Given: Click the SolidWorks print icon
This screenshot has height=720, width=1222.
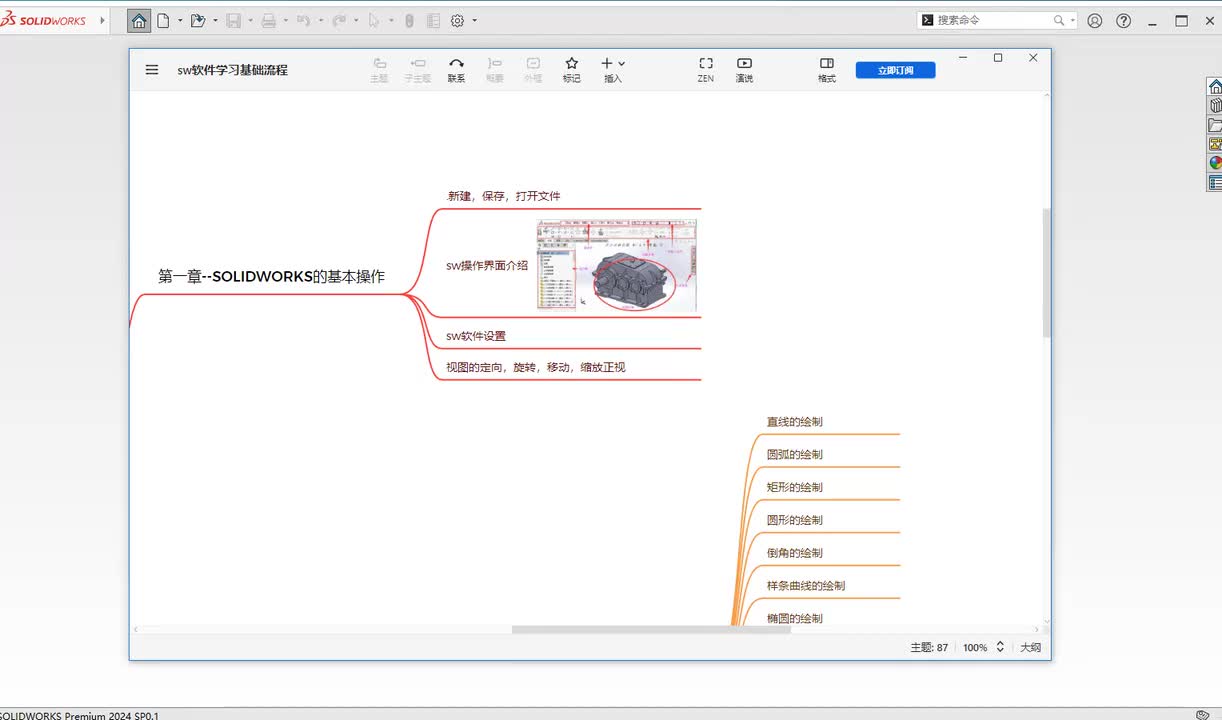Looking at the screenshot, I should (x=268, y=20).
